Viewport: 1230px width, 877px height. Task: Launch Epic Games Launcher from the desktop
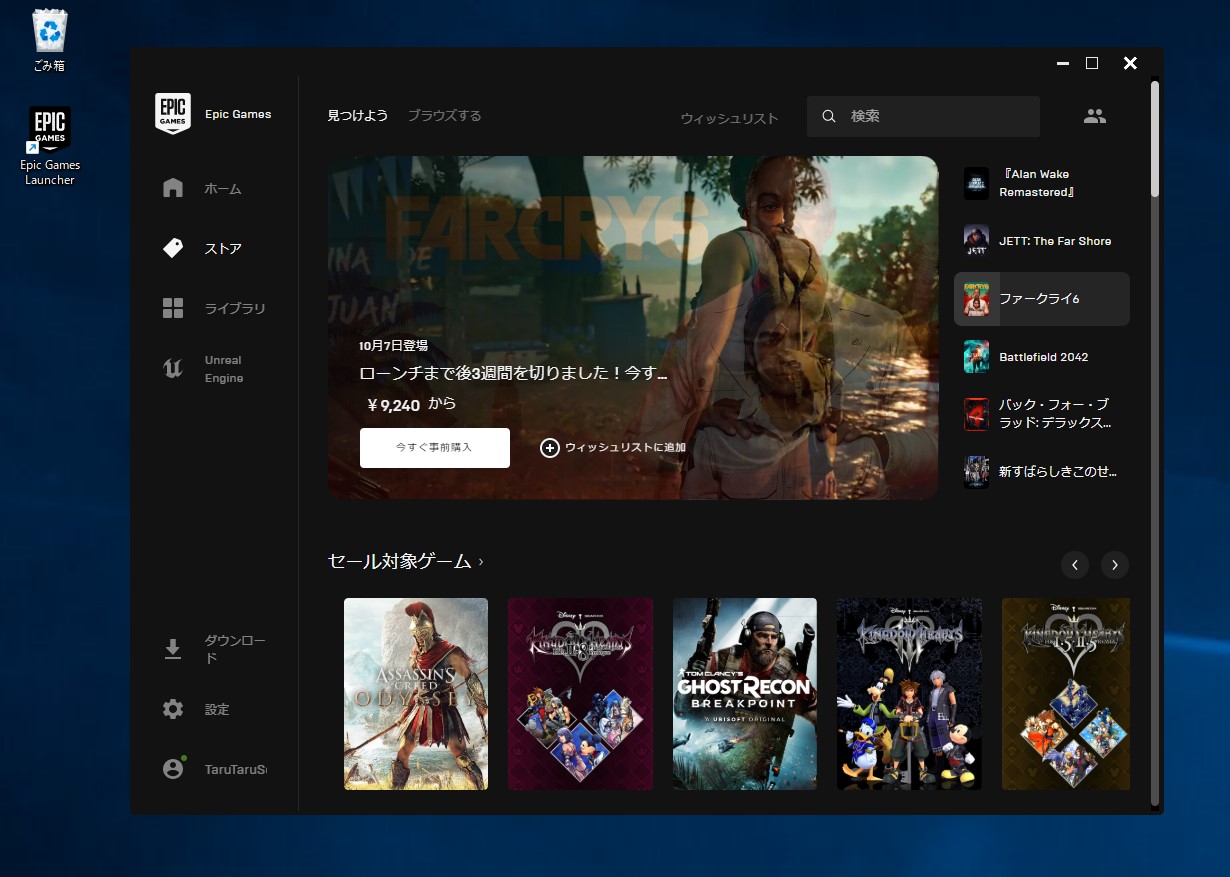(49, 127)
